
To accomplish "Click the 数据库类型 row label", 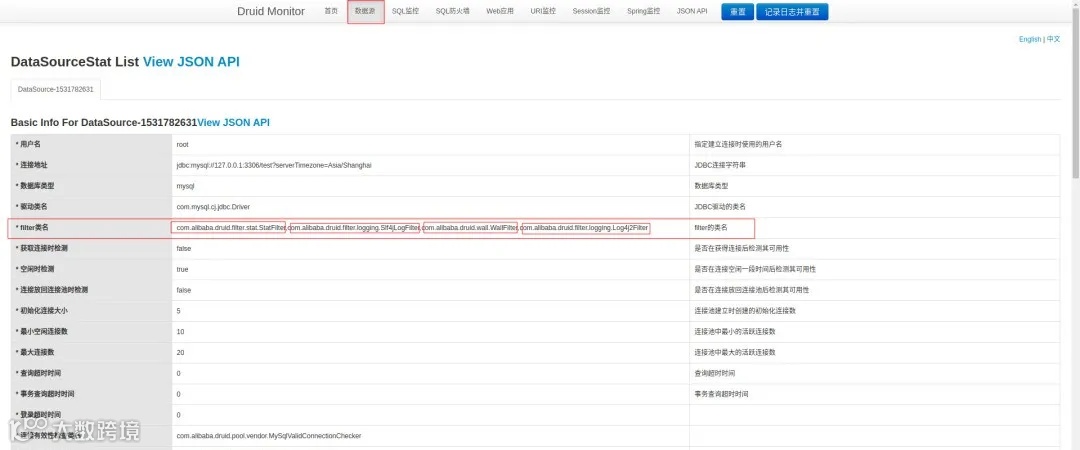I will (x=35, y=186).
